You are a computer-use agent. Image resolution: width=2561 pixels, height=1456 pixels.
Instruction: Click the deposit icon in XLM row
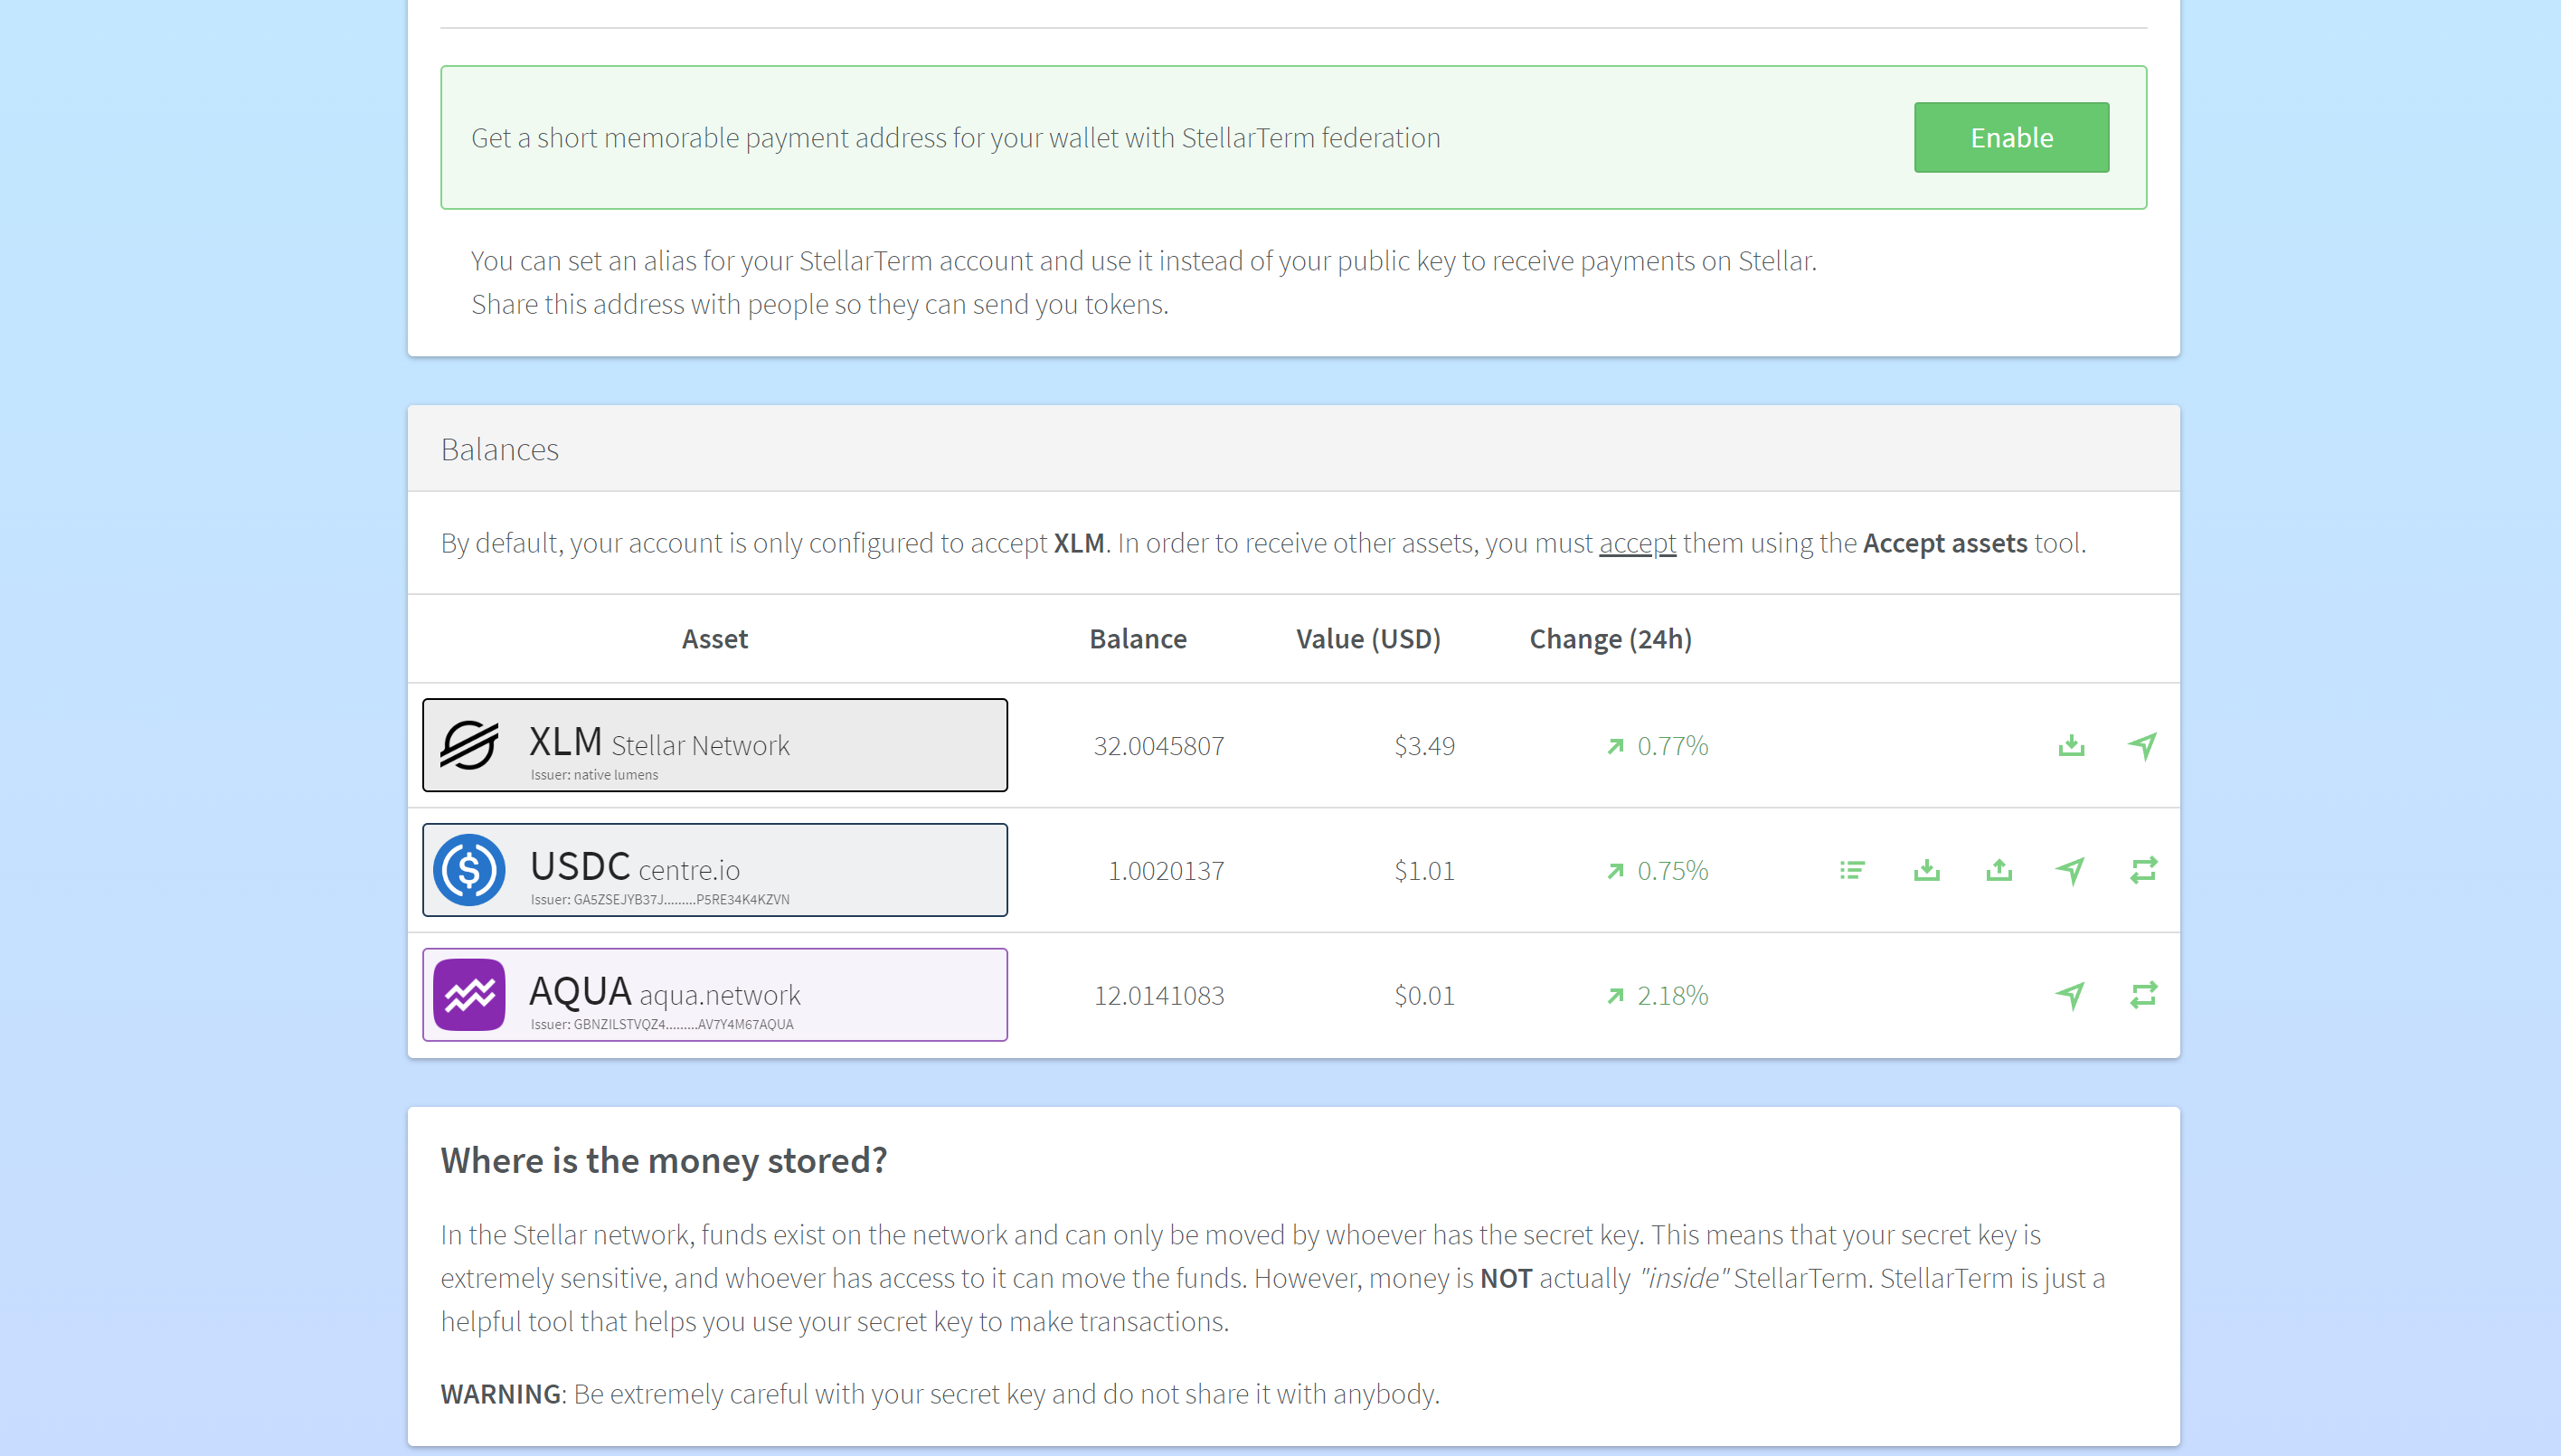pos(2071,746)
